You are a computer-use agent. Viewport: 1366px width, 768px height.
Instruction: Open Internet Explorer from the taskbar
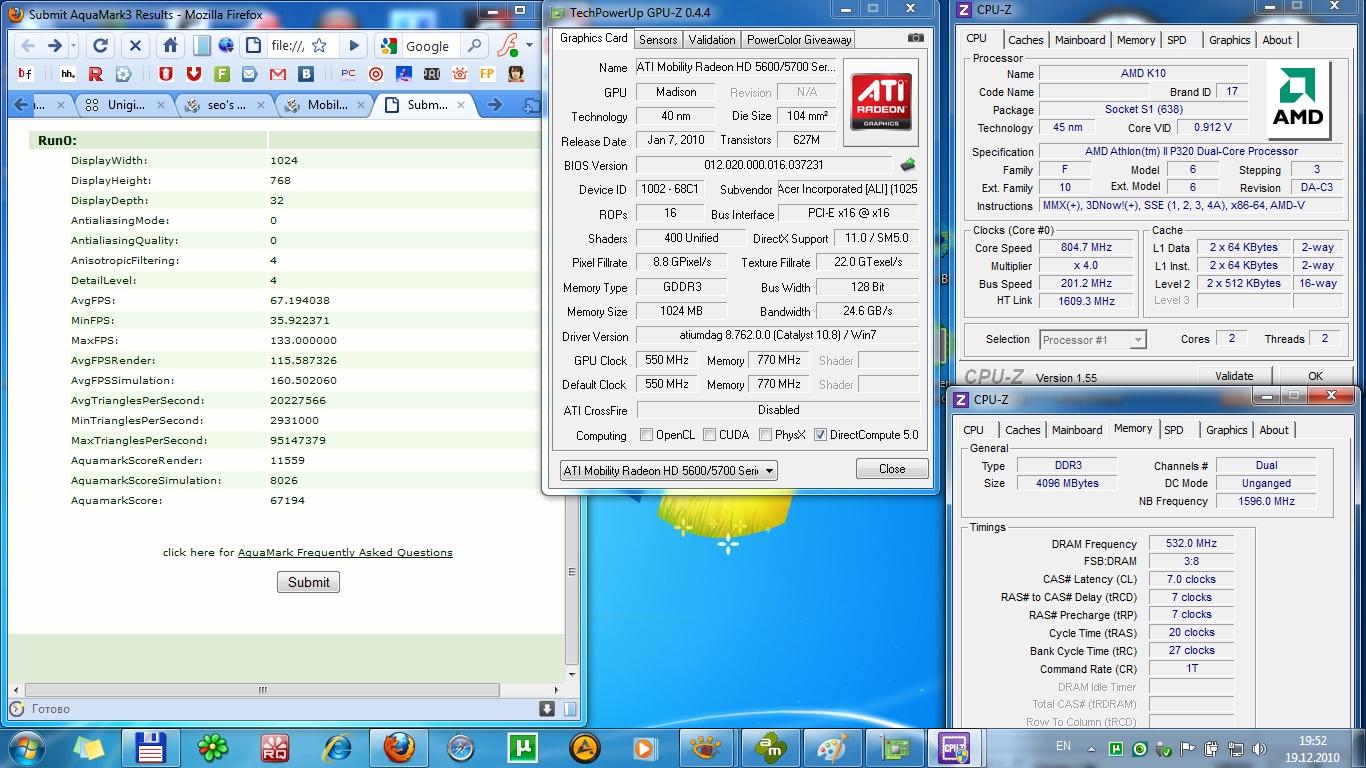coord(337,748)
